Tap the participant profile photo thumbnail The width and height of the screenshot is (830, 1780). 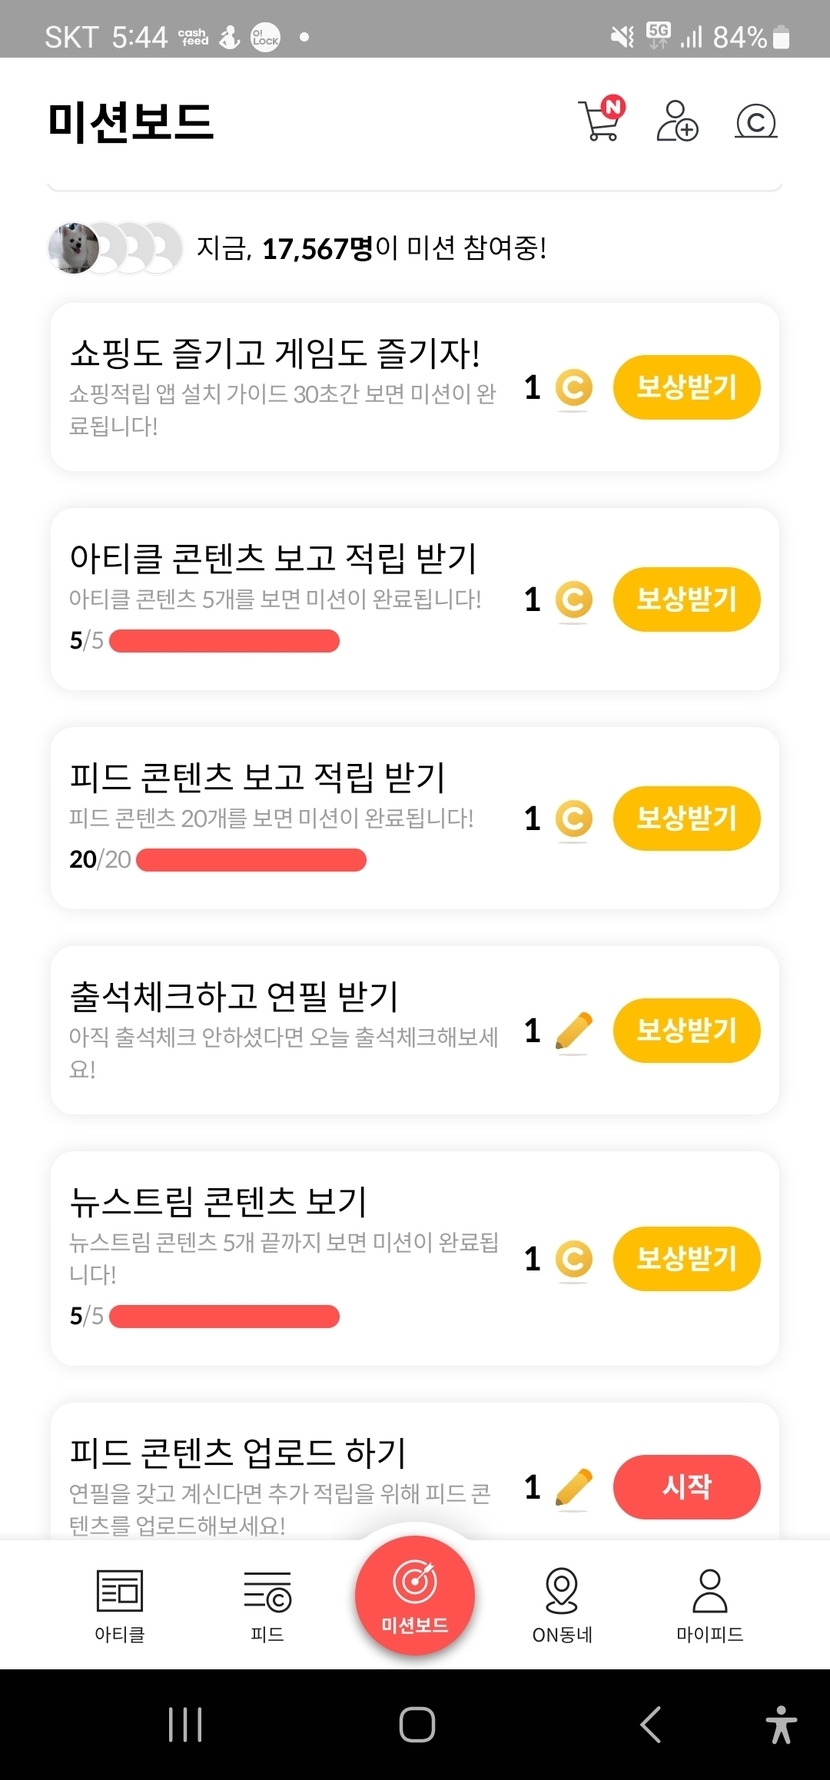click(x=74, y=248)
